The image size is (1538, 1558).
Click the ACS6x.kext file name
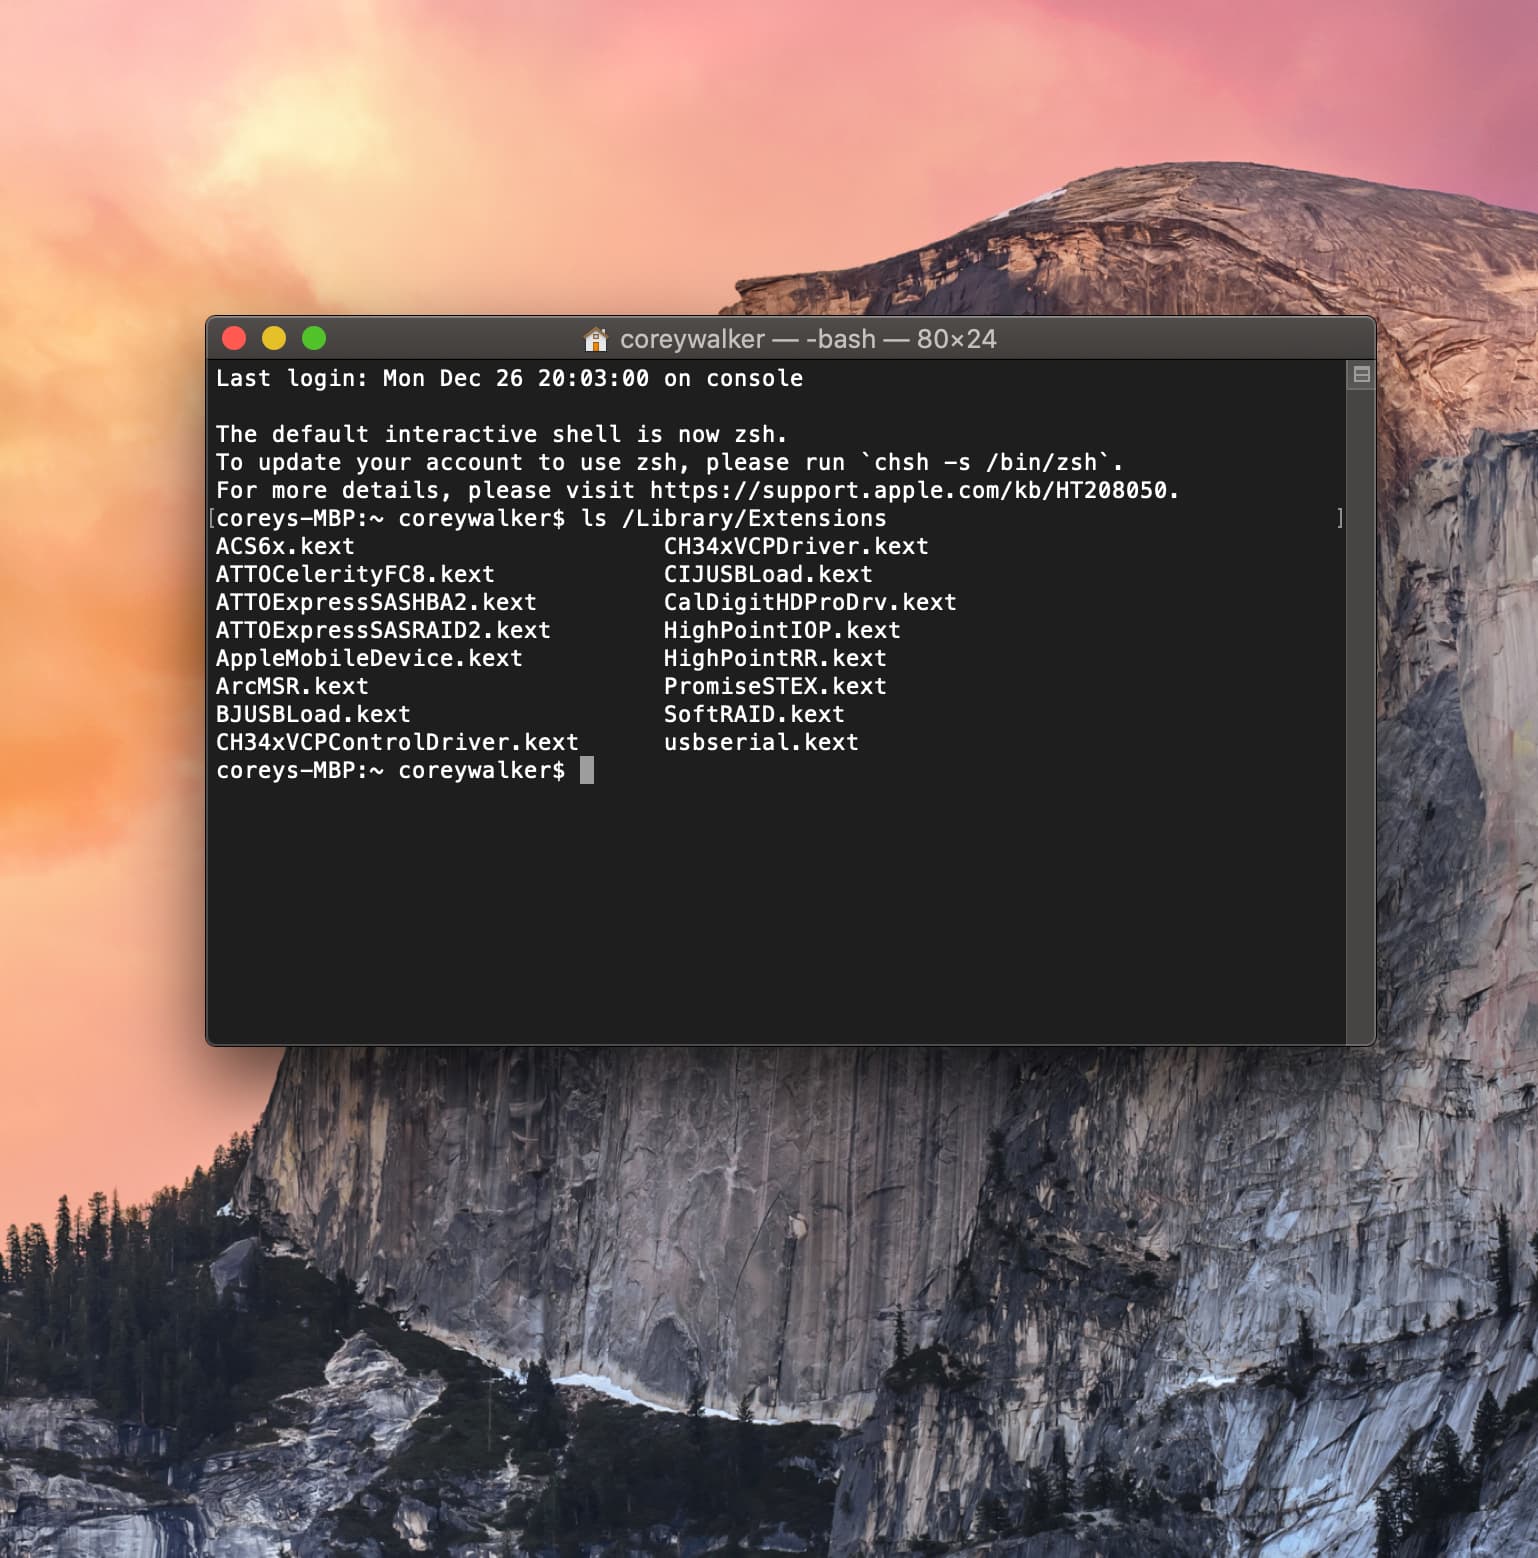pos(285,547)
